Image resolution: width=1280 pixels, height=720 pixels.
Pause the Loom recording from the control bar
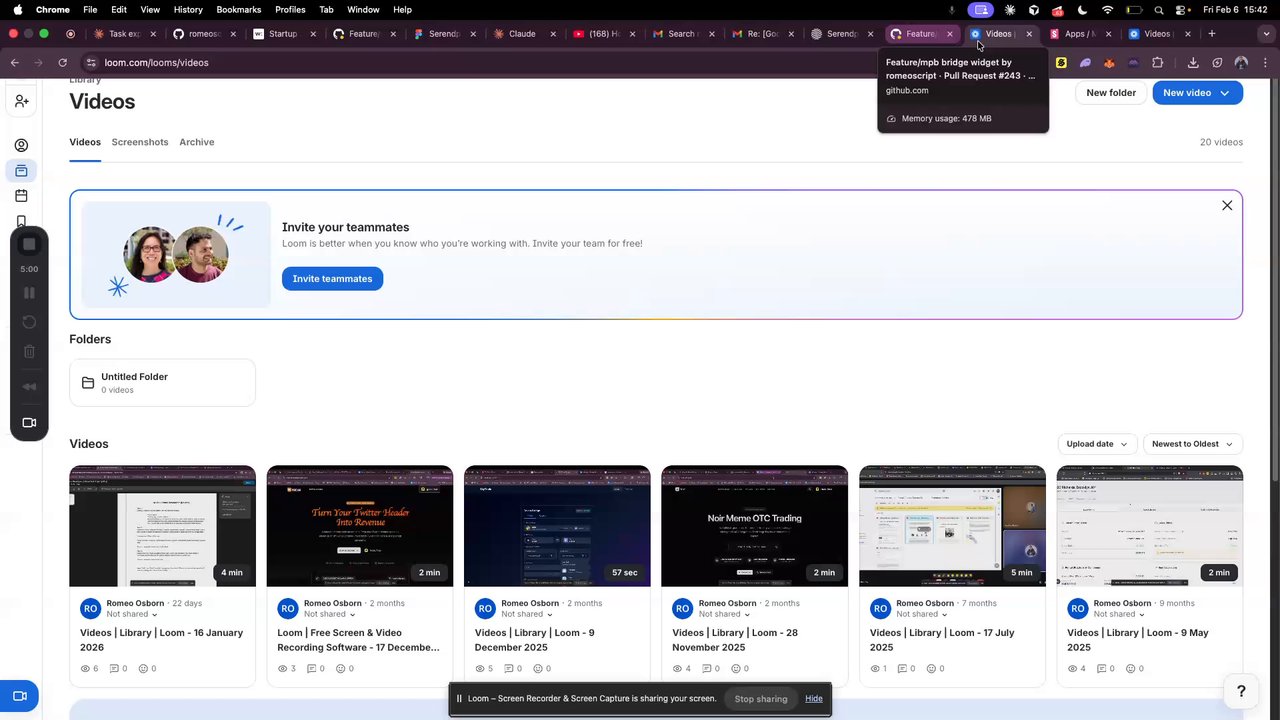click(29, 293)
